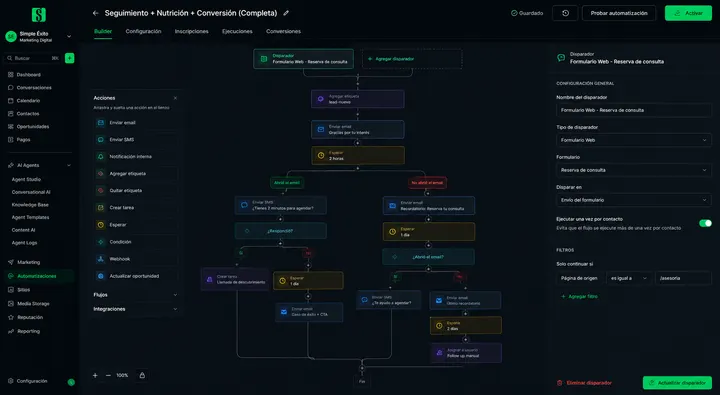Zoom in with the plus icon
The height and width of the screenshot is (395, 720).
point(95,375)
